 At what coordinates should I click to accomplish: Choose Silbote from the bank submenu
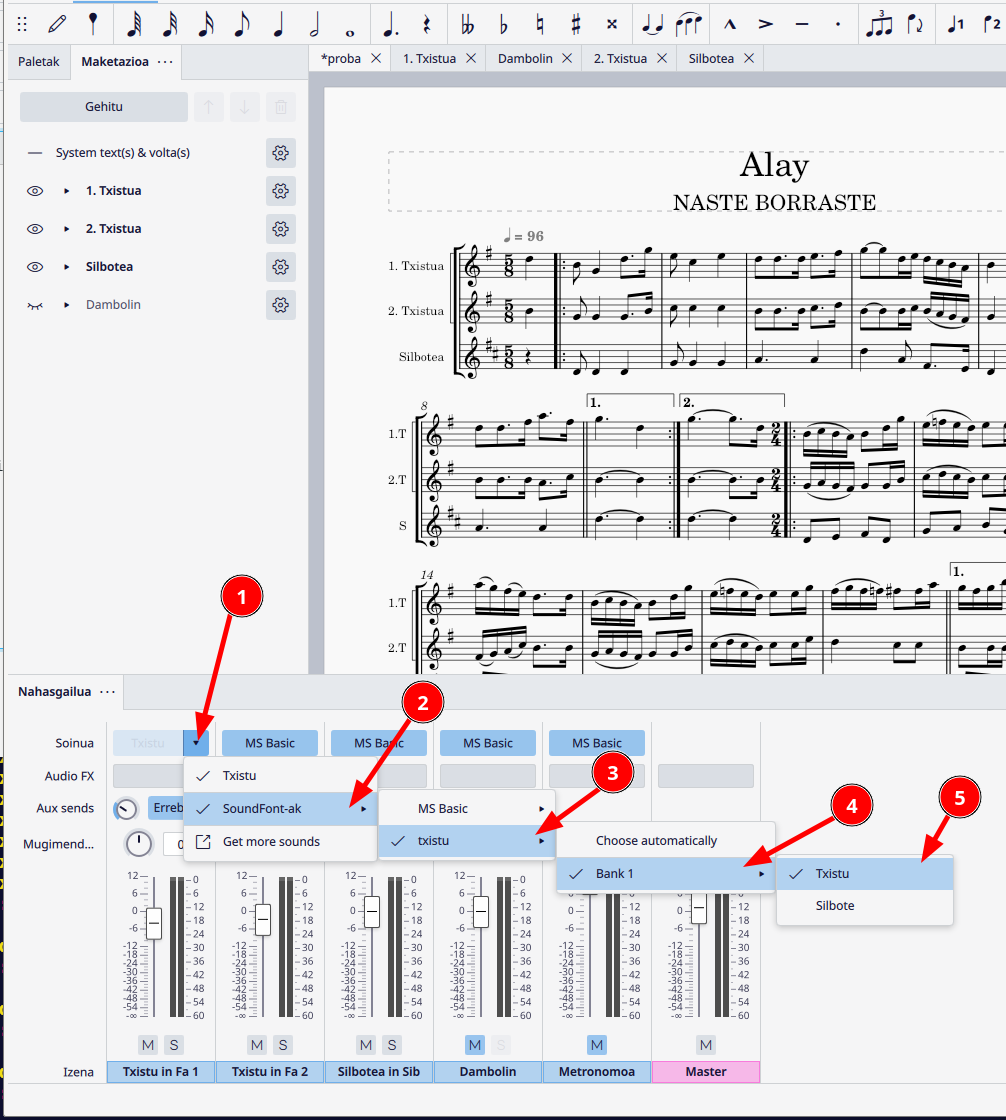[835, 906]
